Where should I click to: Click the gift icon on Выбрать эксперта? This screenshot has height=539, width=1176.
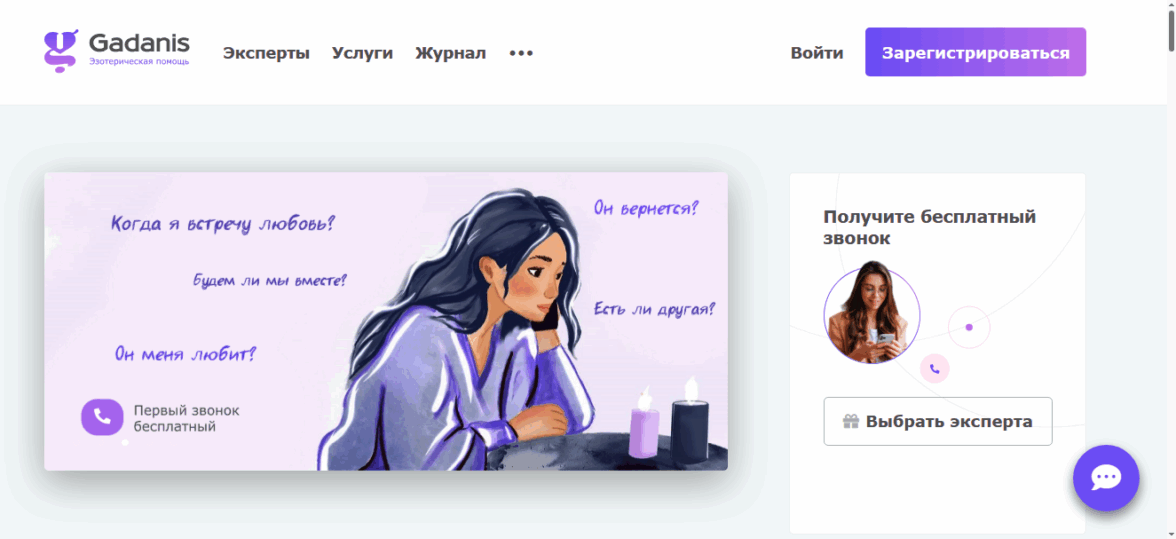tap(850, 421)
